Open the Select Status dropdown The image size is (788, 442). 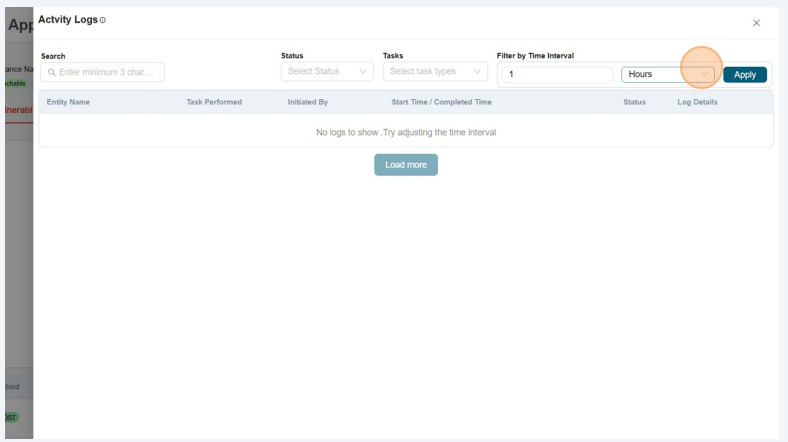pyautogui.click(x=327, y=71)
